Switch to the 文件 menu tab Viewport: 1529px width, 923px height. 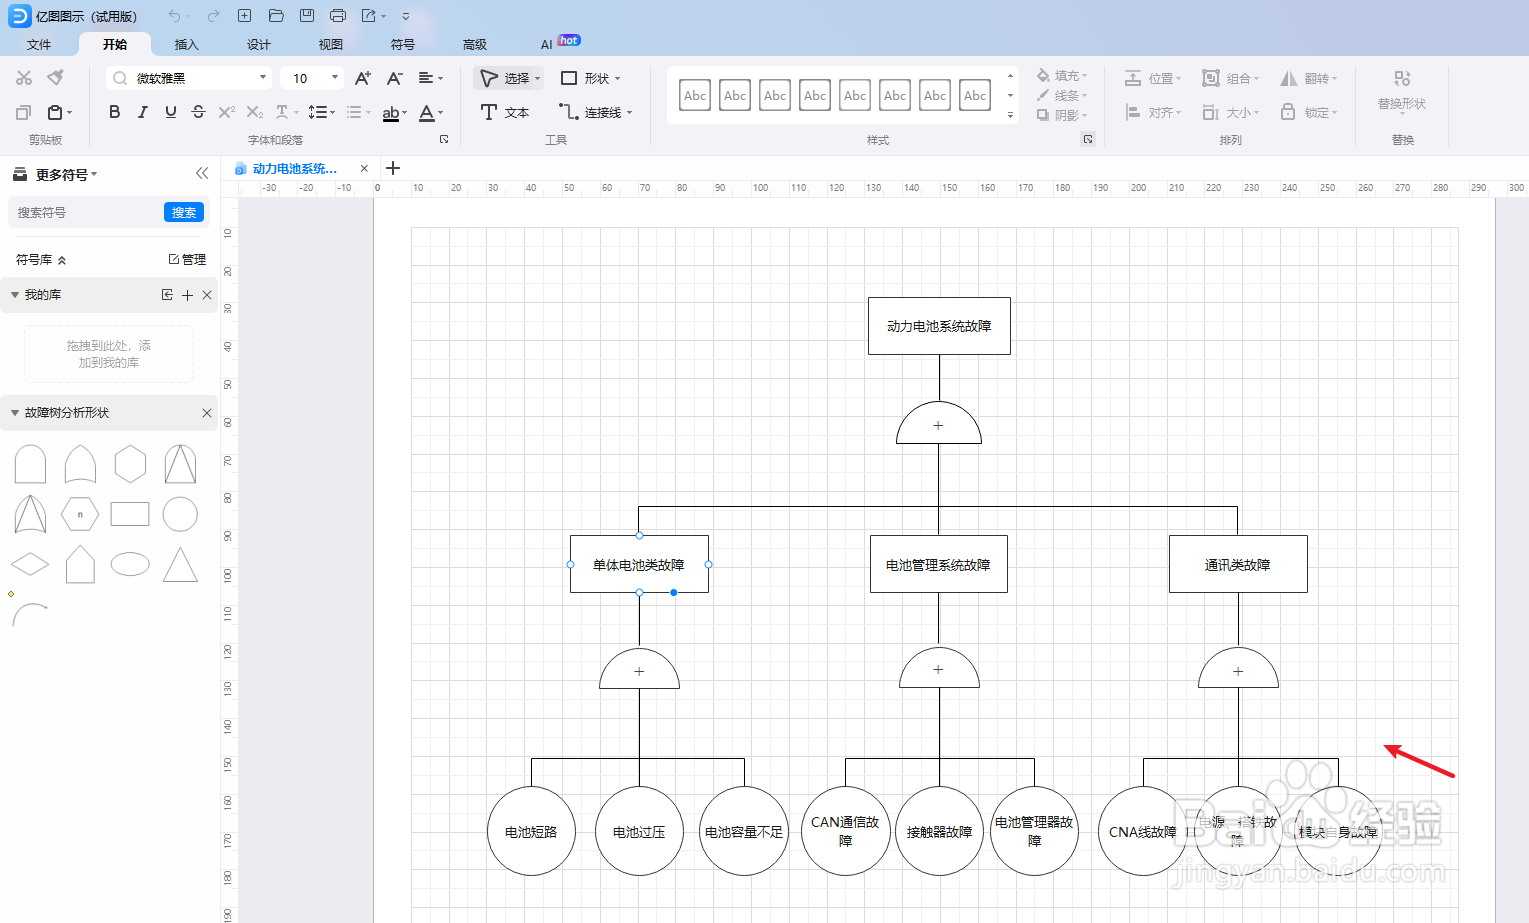click(x=39, y=44)
